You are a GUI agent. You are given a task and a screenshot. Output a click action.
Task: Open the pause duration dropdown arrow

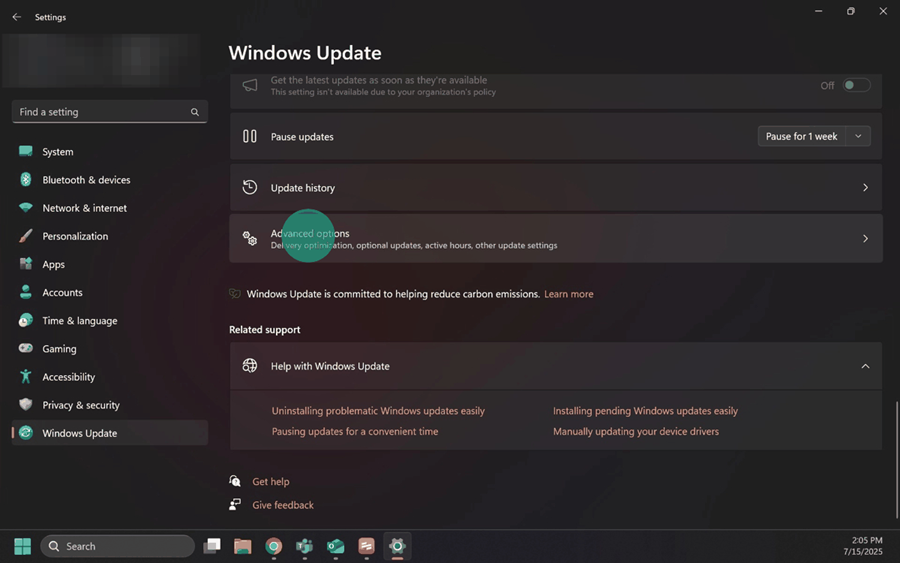(x=858, y=137)
